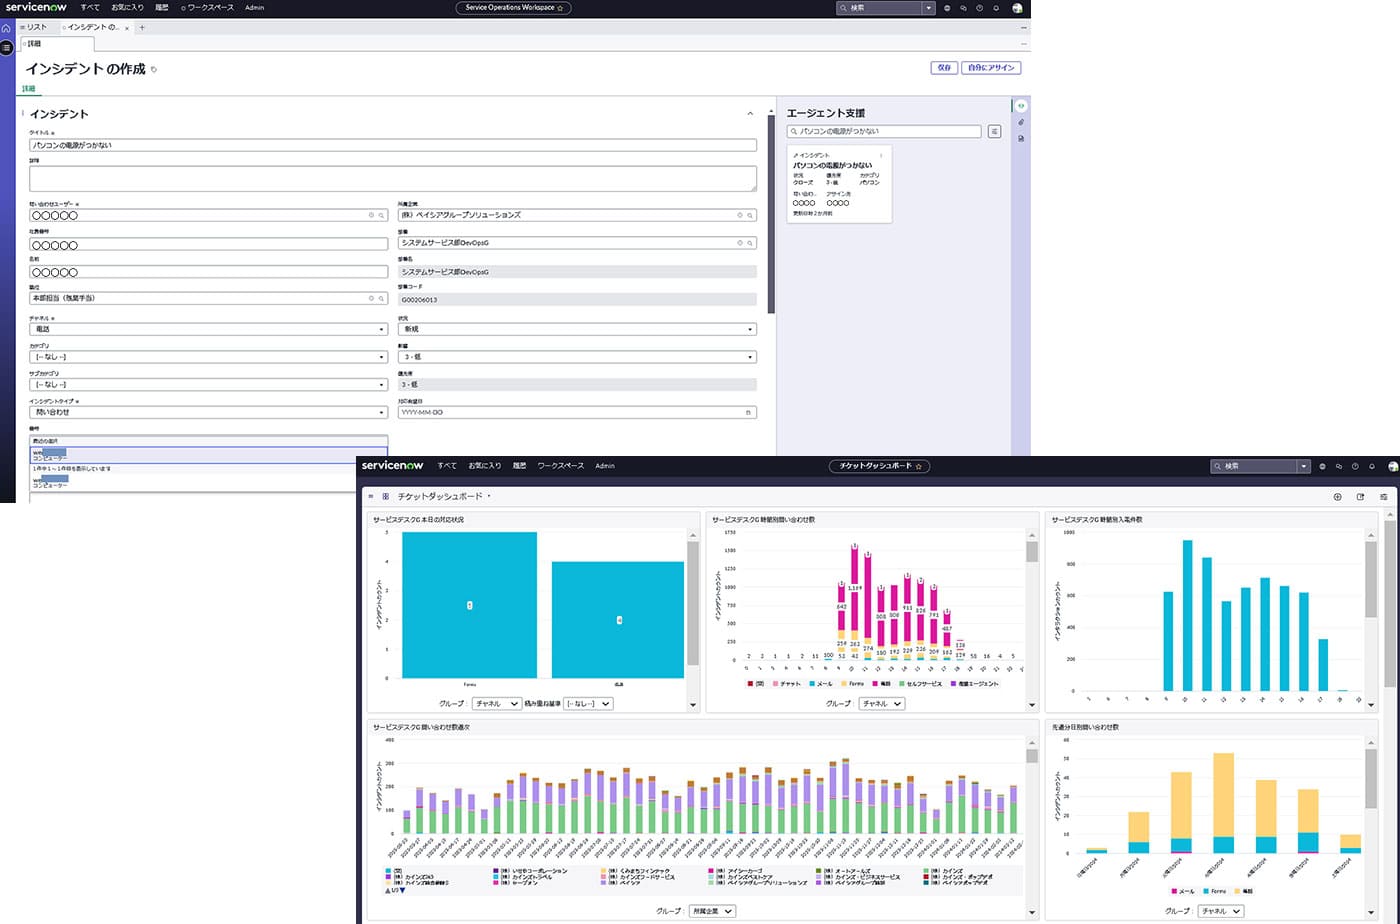1400x924 pixels.
Task: Collapse the インシデント section chevron
Action: point(750,114)
